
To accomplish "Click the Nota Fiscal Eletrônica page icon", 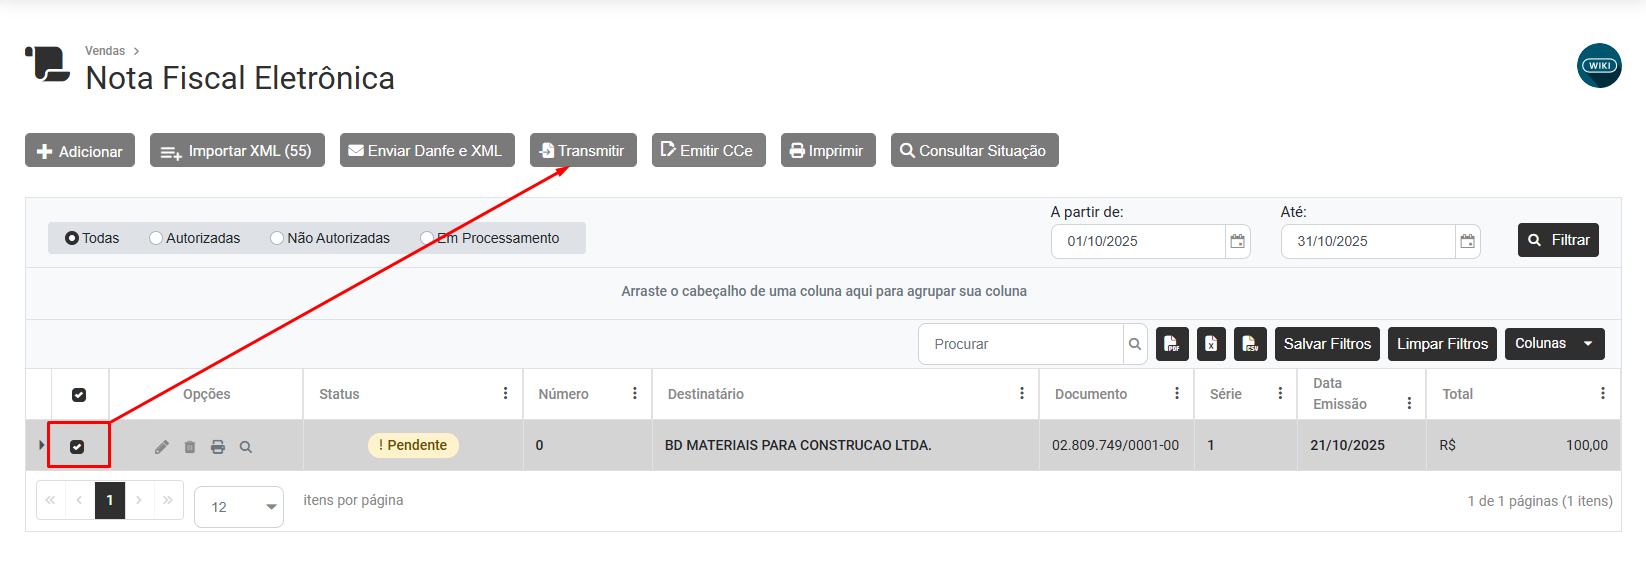I will (x=47, y=64).
